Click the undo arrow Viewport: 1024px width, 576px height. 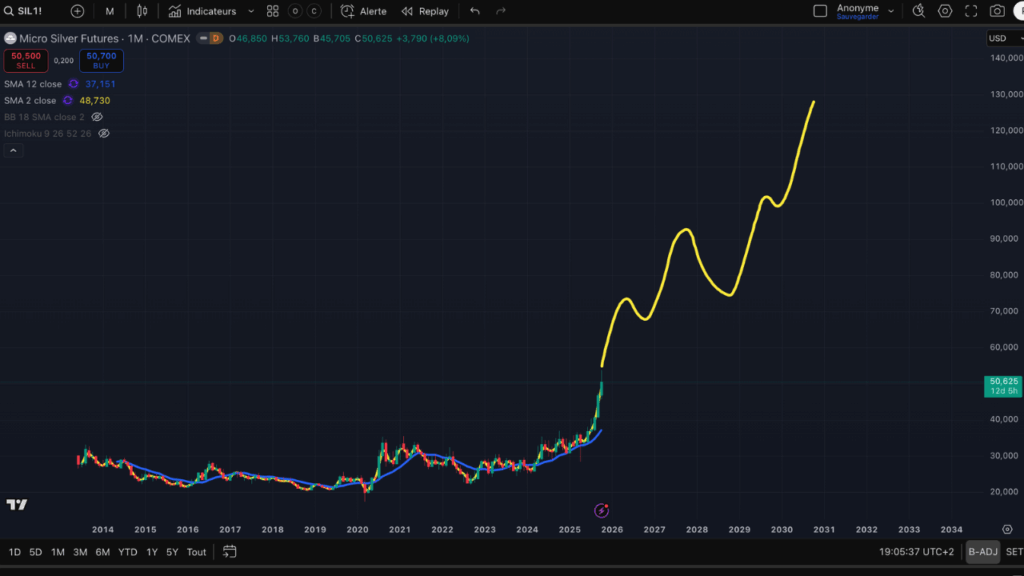click(475, 11)
